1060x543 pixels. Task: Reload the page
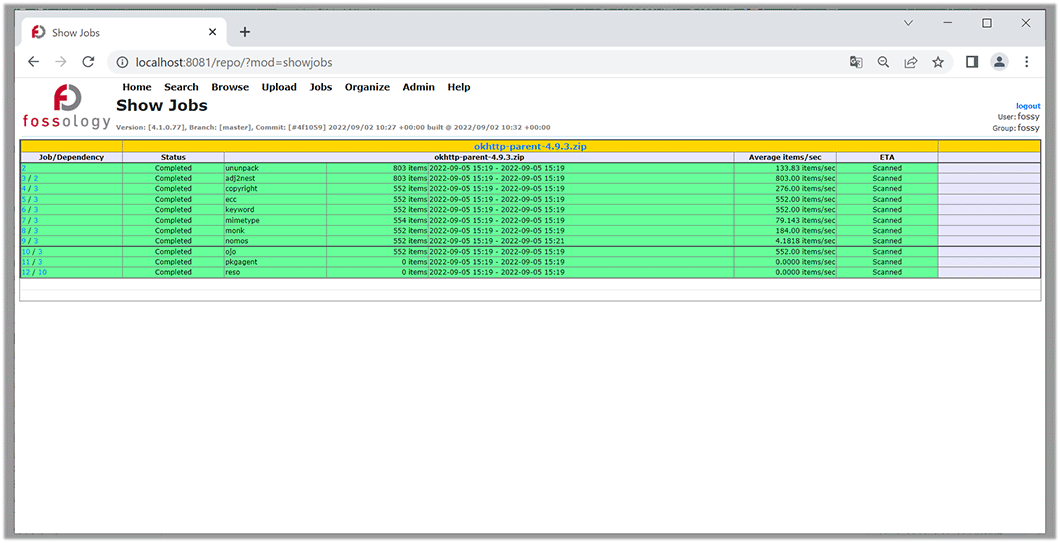pyautogui.click(x=88, y=62)
